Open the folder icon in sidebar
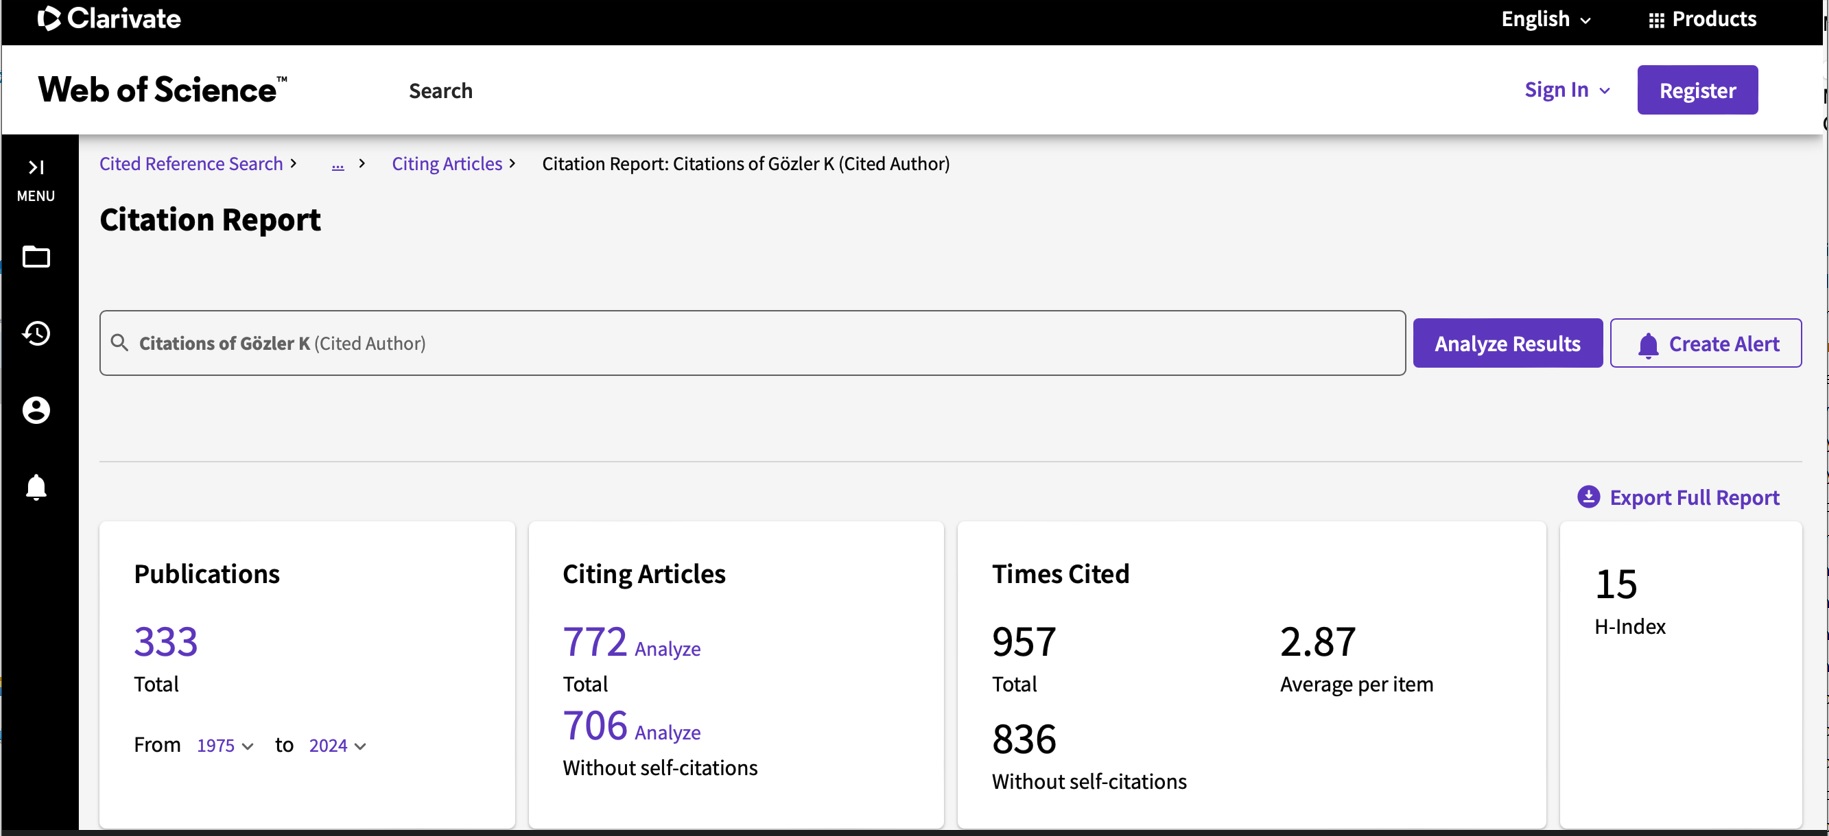Screen dimensions: 1829x836 pyautogui.click(x=36, y=257)
